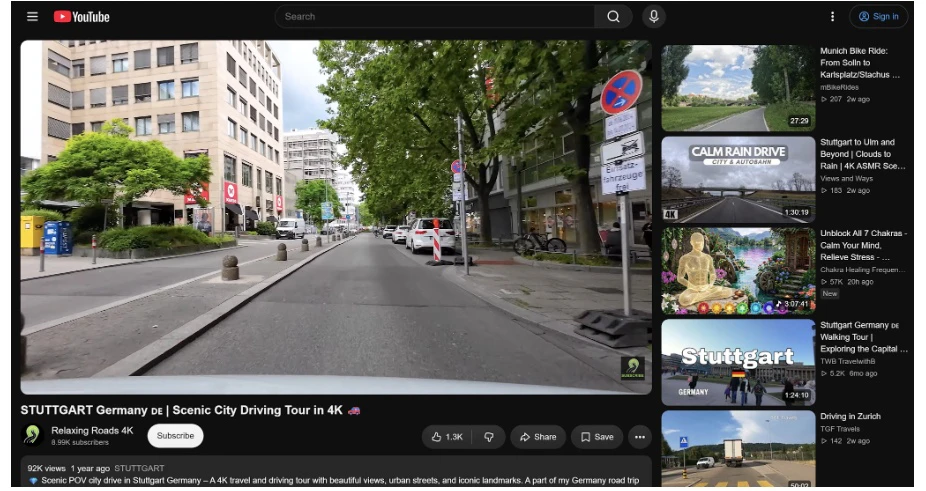The image size is (926, 491).
Task: Dislike the video with thumbs down
Action: 489,437
